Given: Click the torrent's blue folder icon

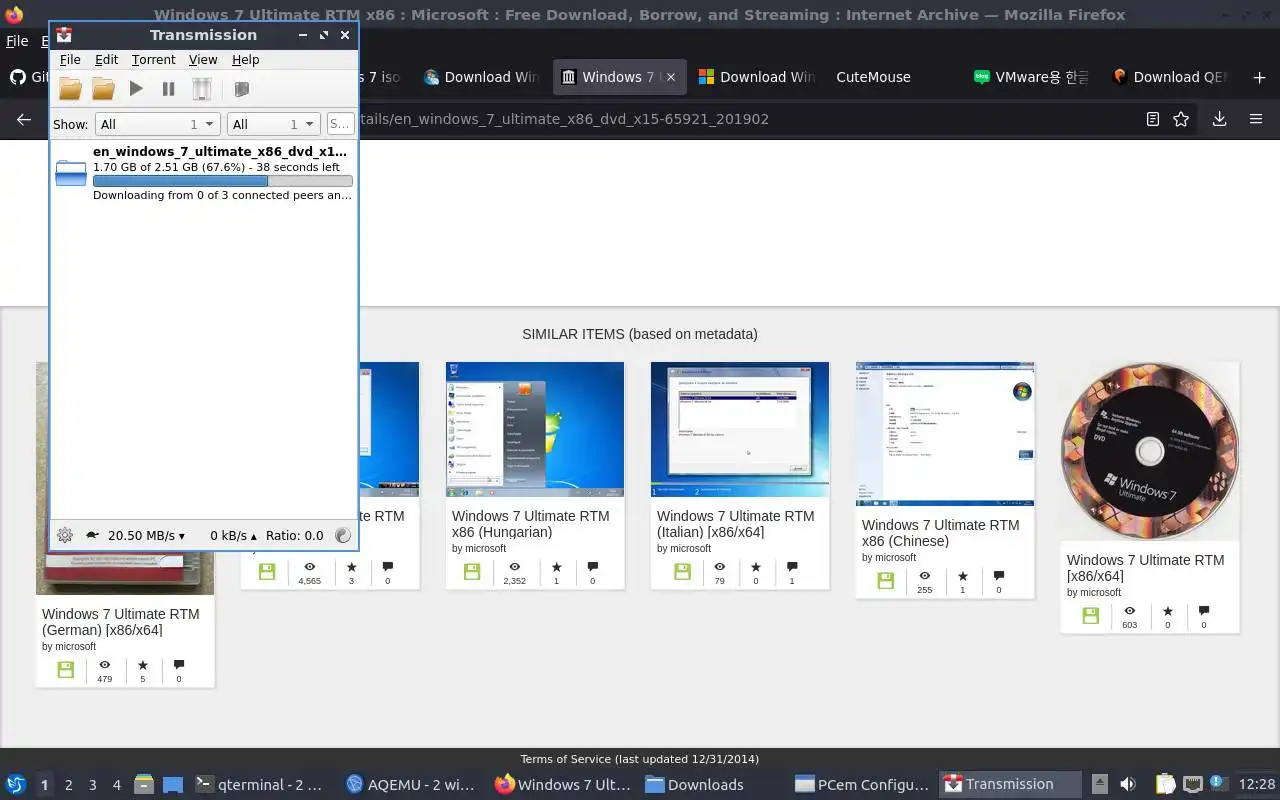Looking at the screenshot, I should tap(71, 173).
